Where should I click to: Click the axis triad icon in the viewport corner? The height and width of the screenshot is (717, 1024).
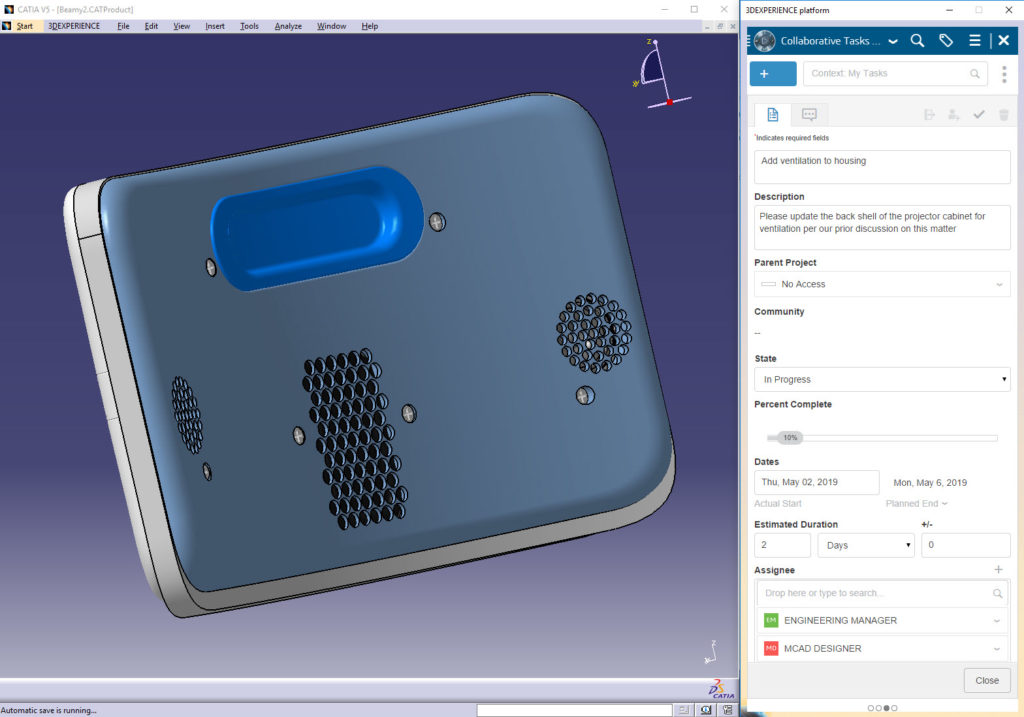[711, 652]
